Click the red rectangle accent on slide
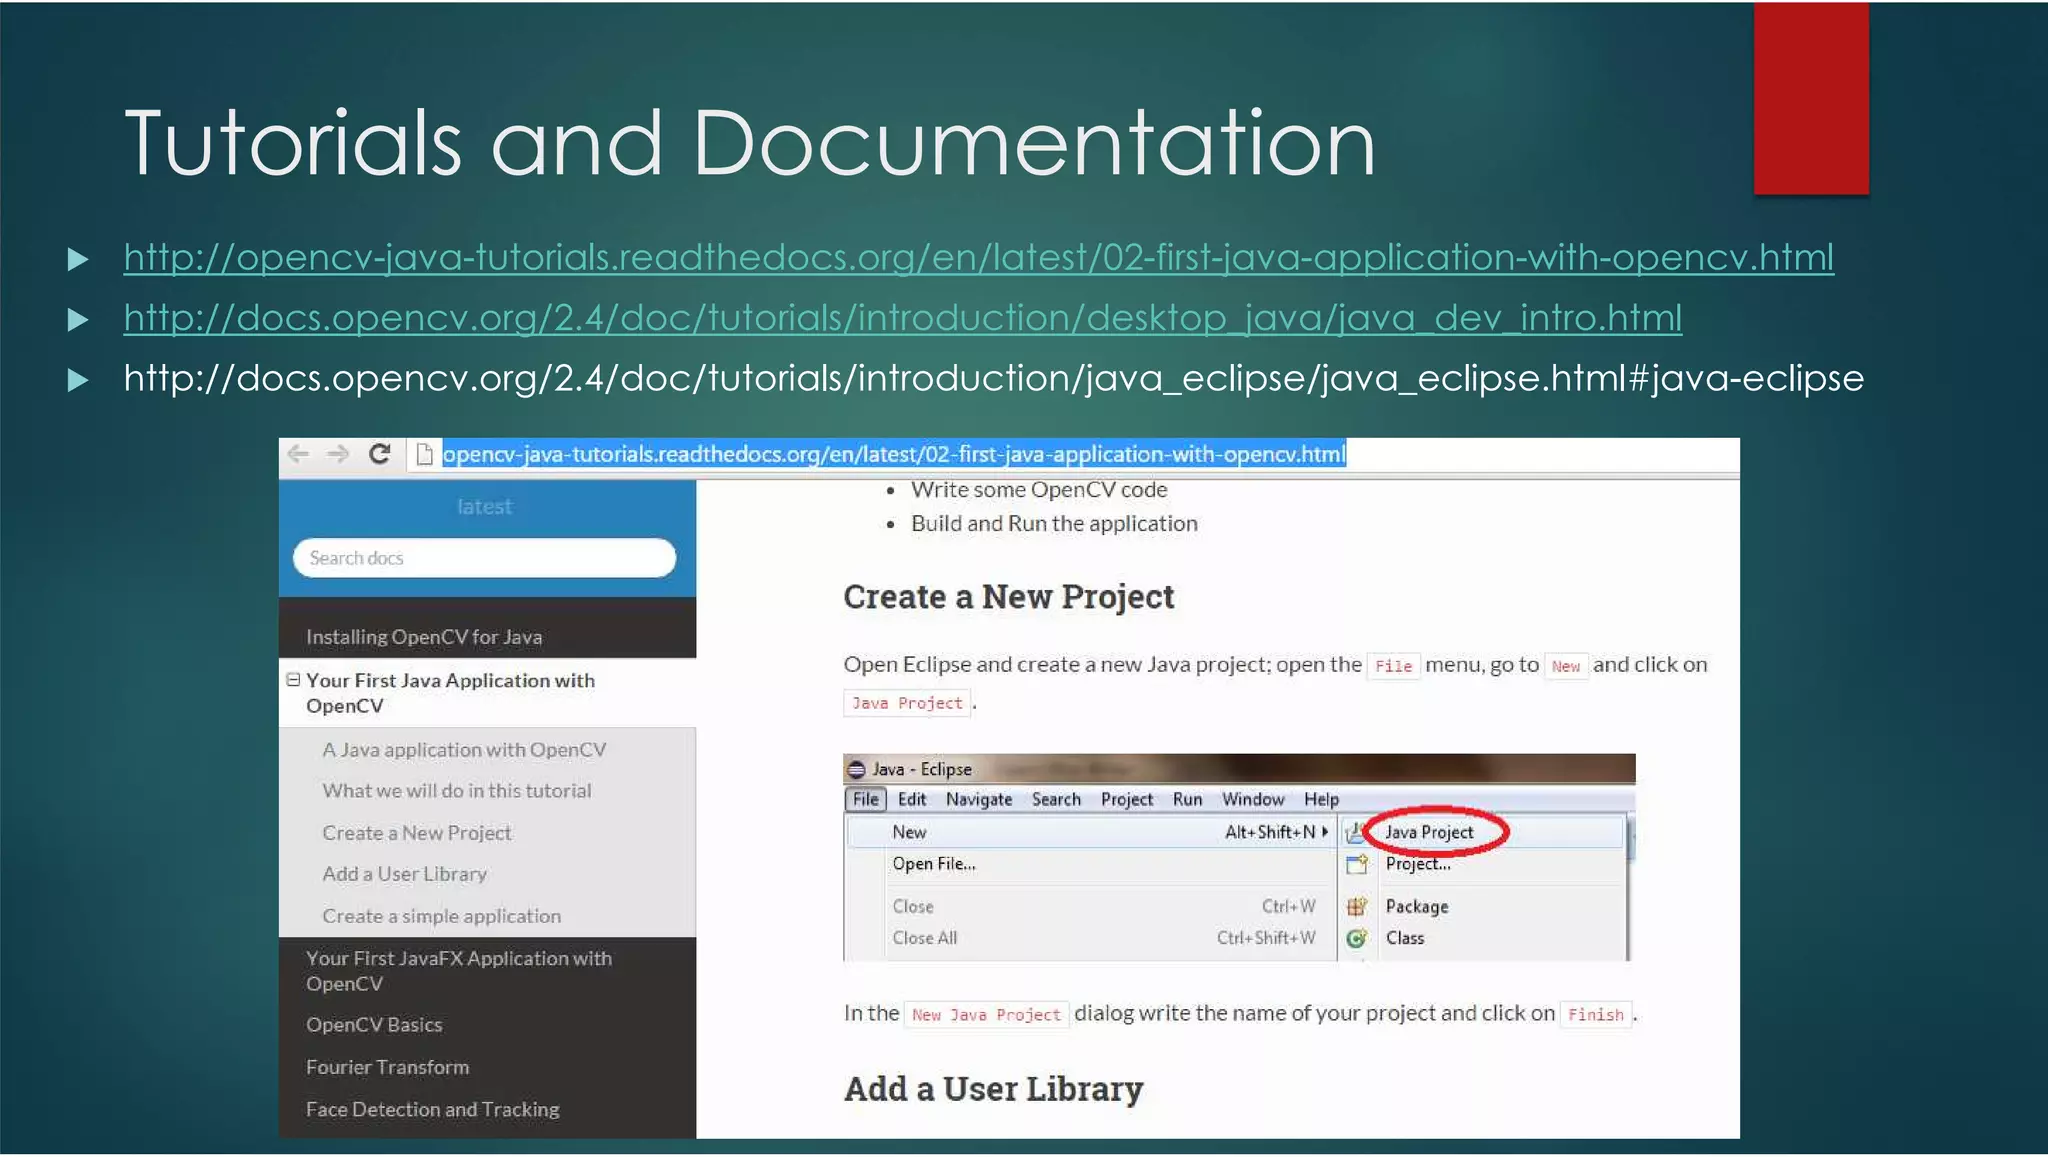 click(x=1810, y=98)
